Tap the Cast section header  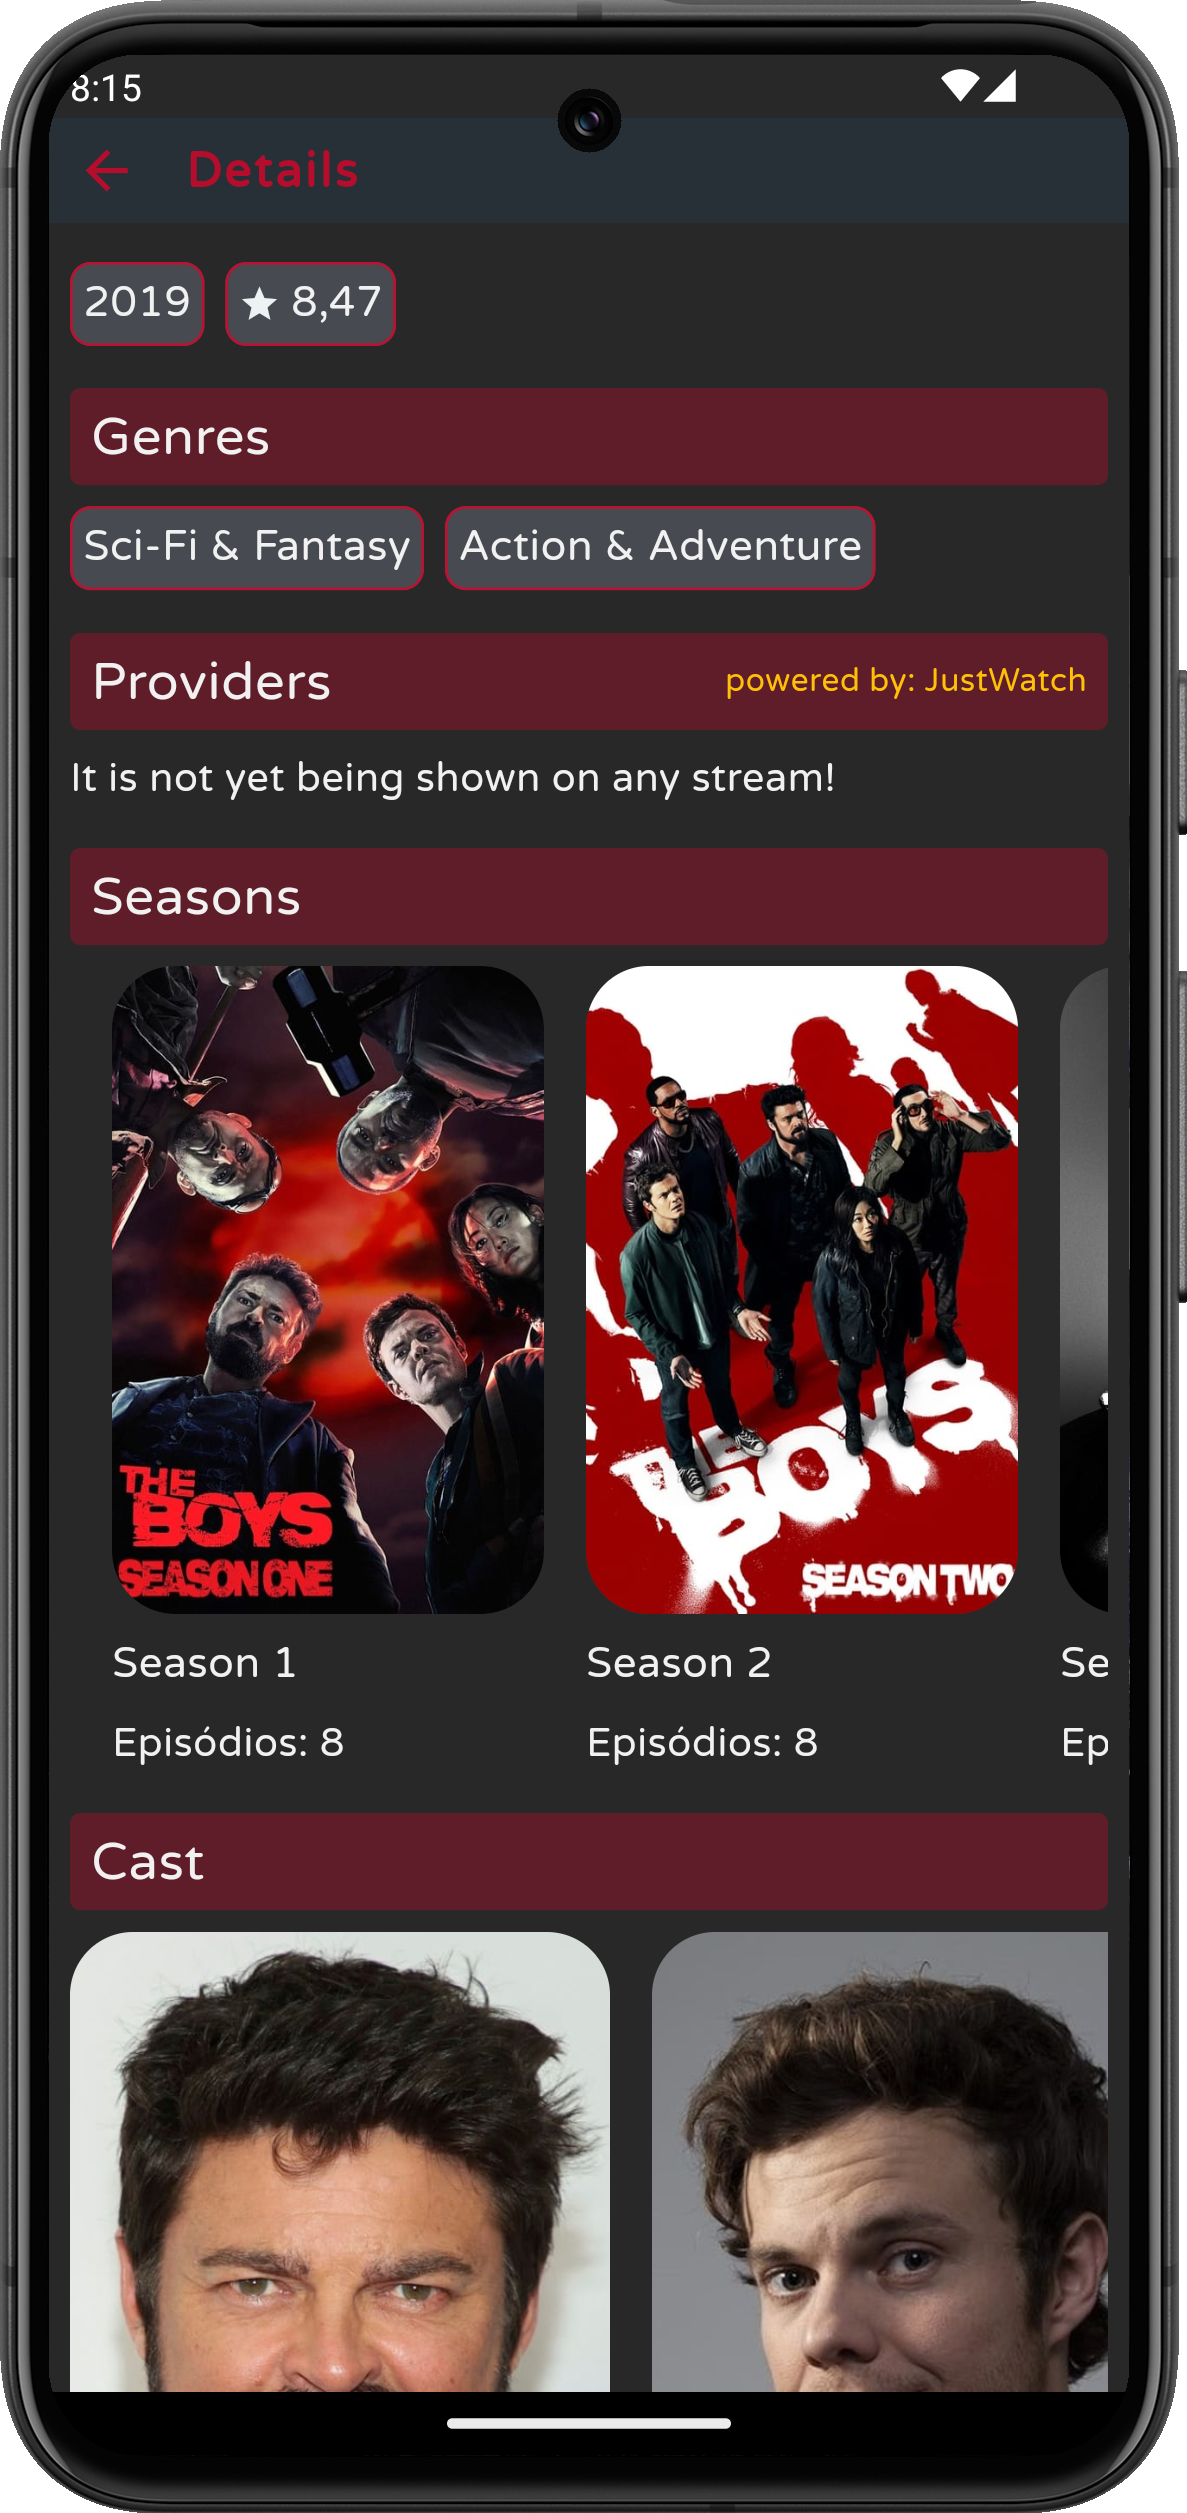(589, 1862)
